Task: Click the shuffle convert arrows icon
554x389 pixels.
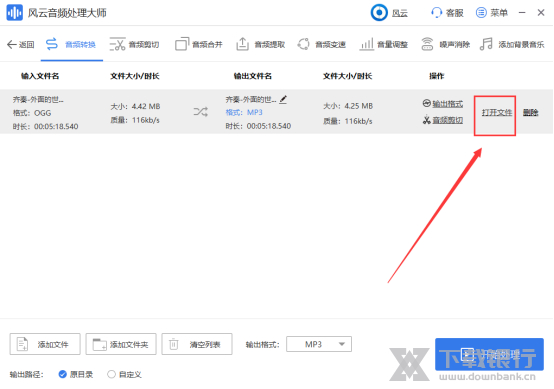Action: point(201,112)
